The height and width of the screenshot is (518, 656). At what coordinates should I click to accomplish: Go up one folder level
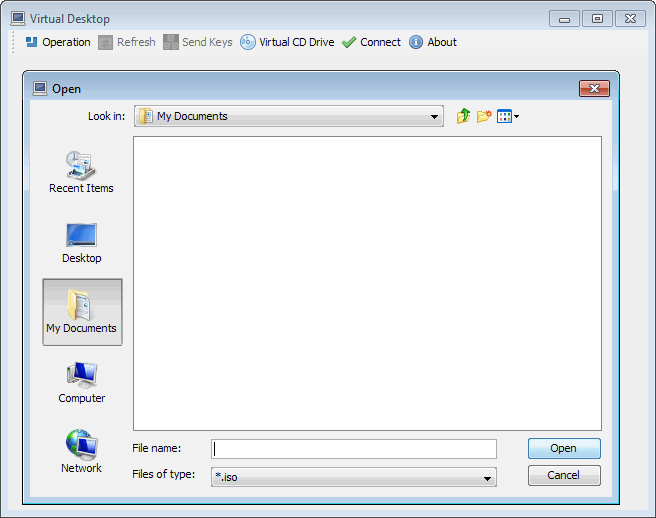click(464, 116)
